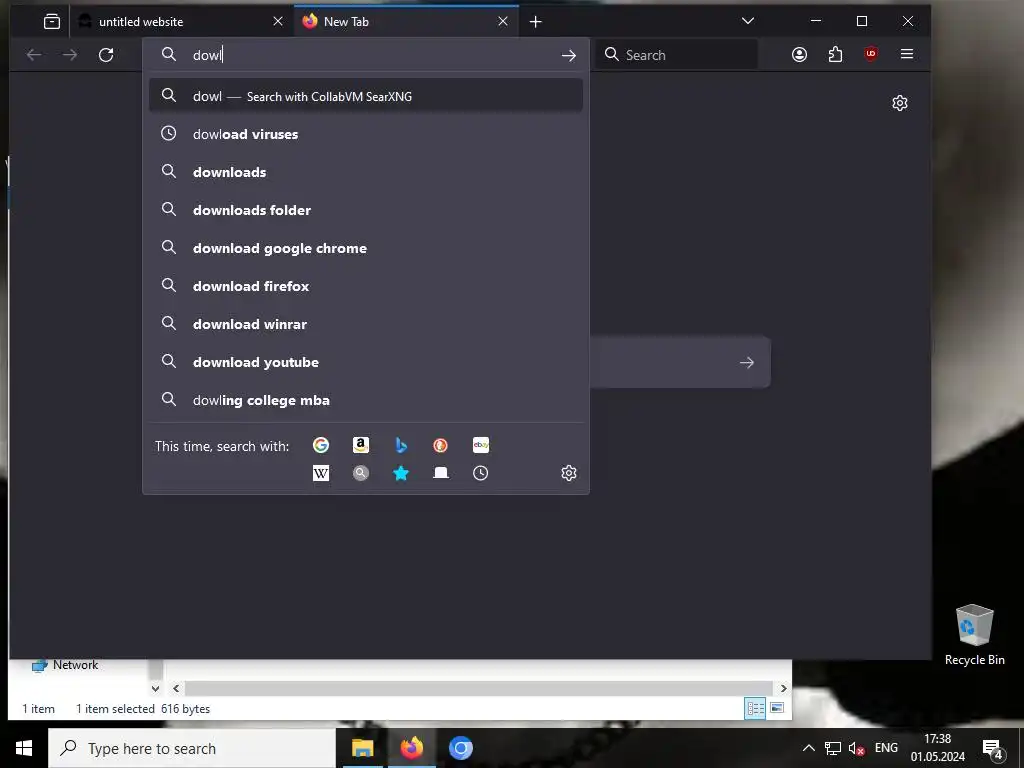Search this time with DuckDuckGo

click(441, 445)
